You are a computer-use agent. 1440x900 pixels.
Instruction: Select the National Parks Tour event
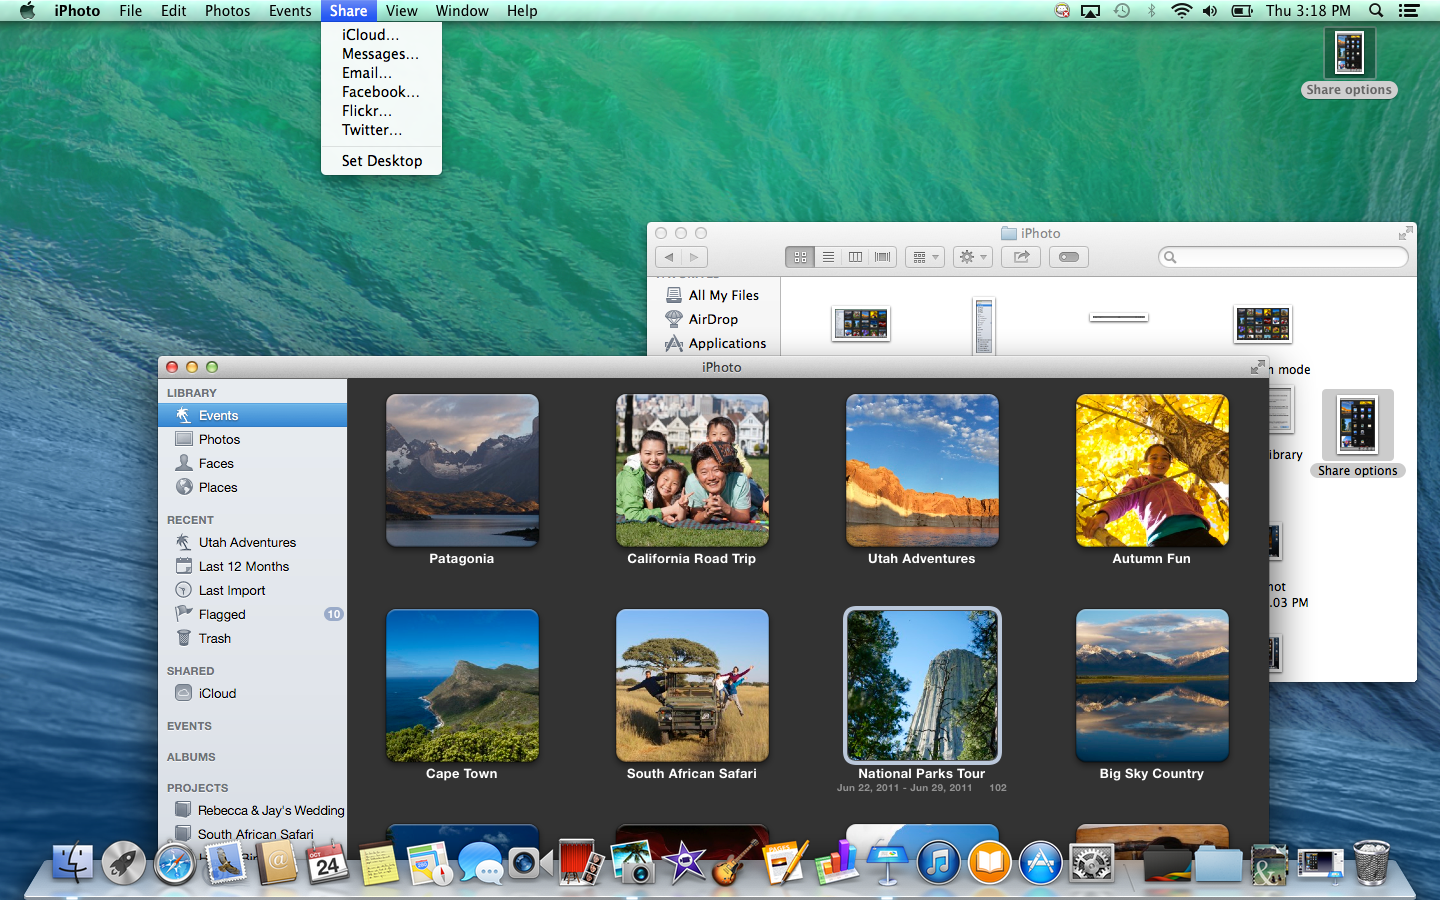pos(922,685)
